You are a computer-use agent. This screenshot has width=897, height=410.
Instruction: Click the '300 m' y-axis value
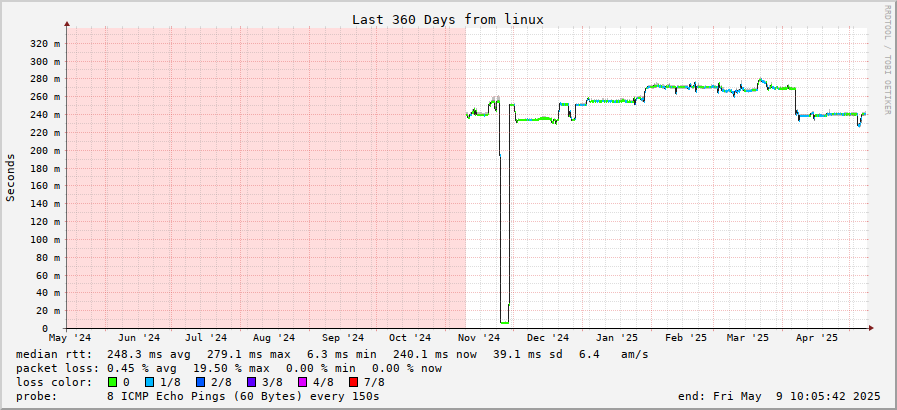[47, 61]
